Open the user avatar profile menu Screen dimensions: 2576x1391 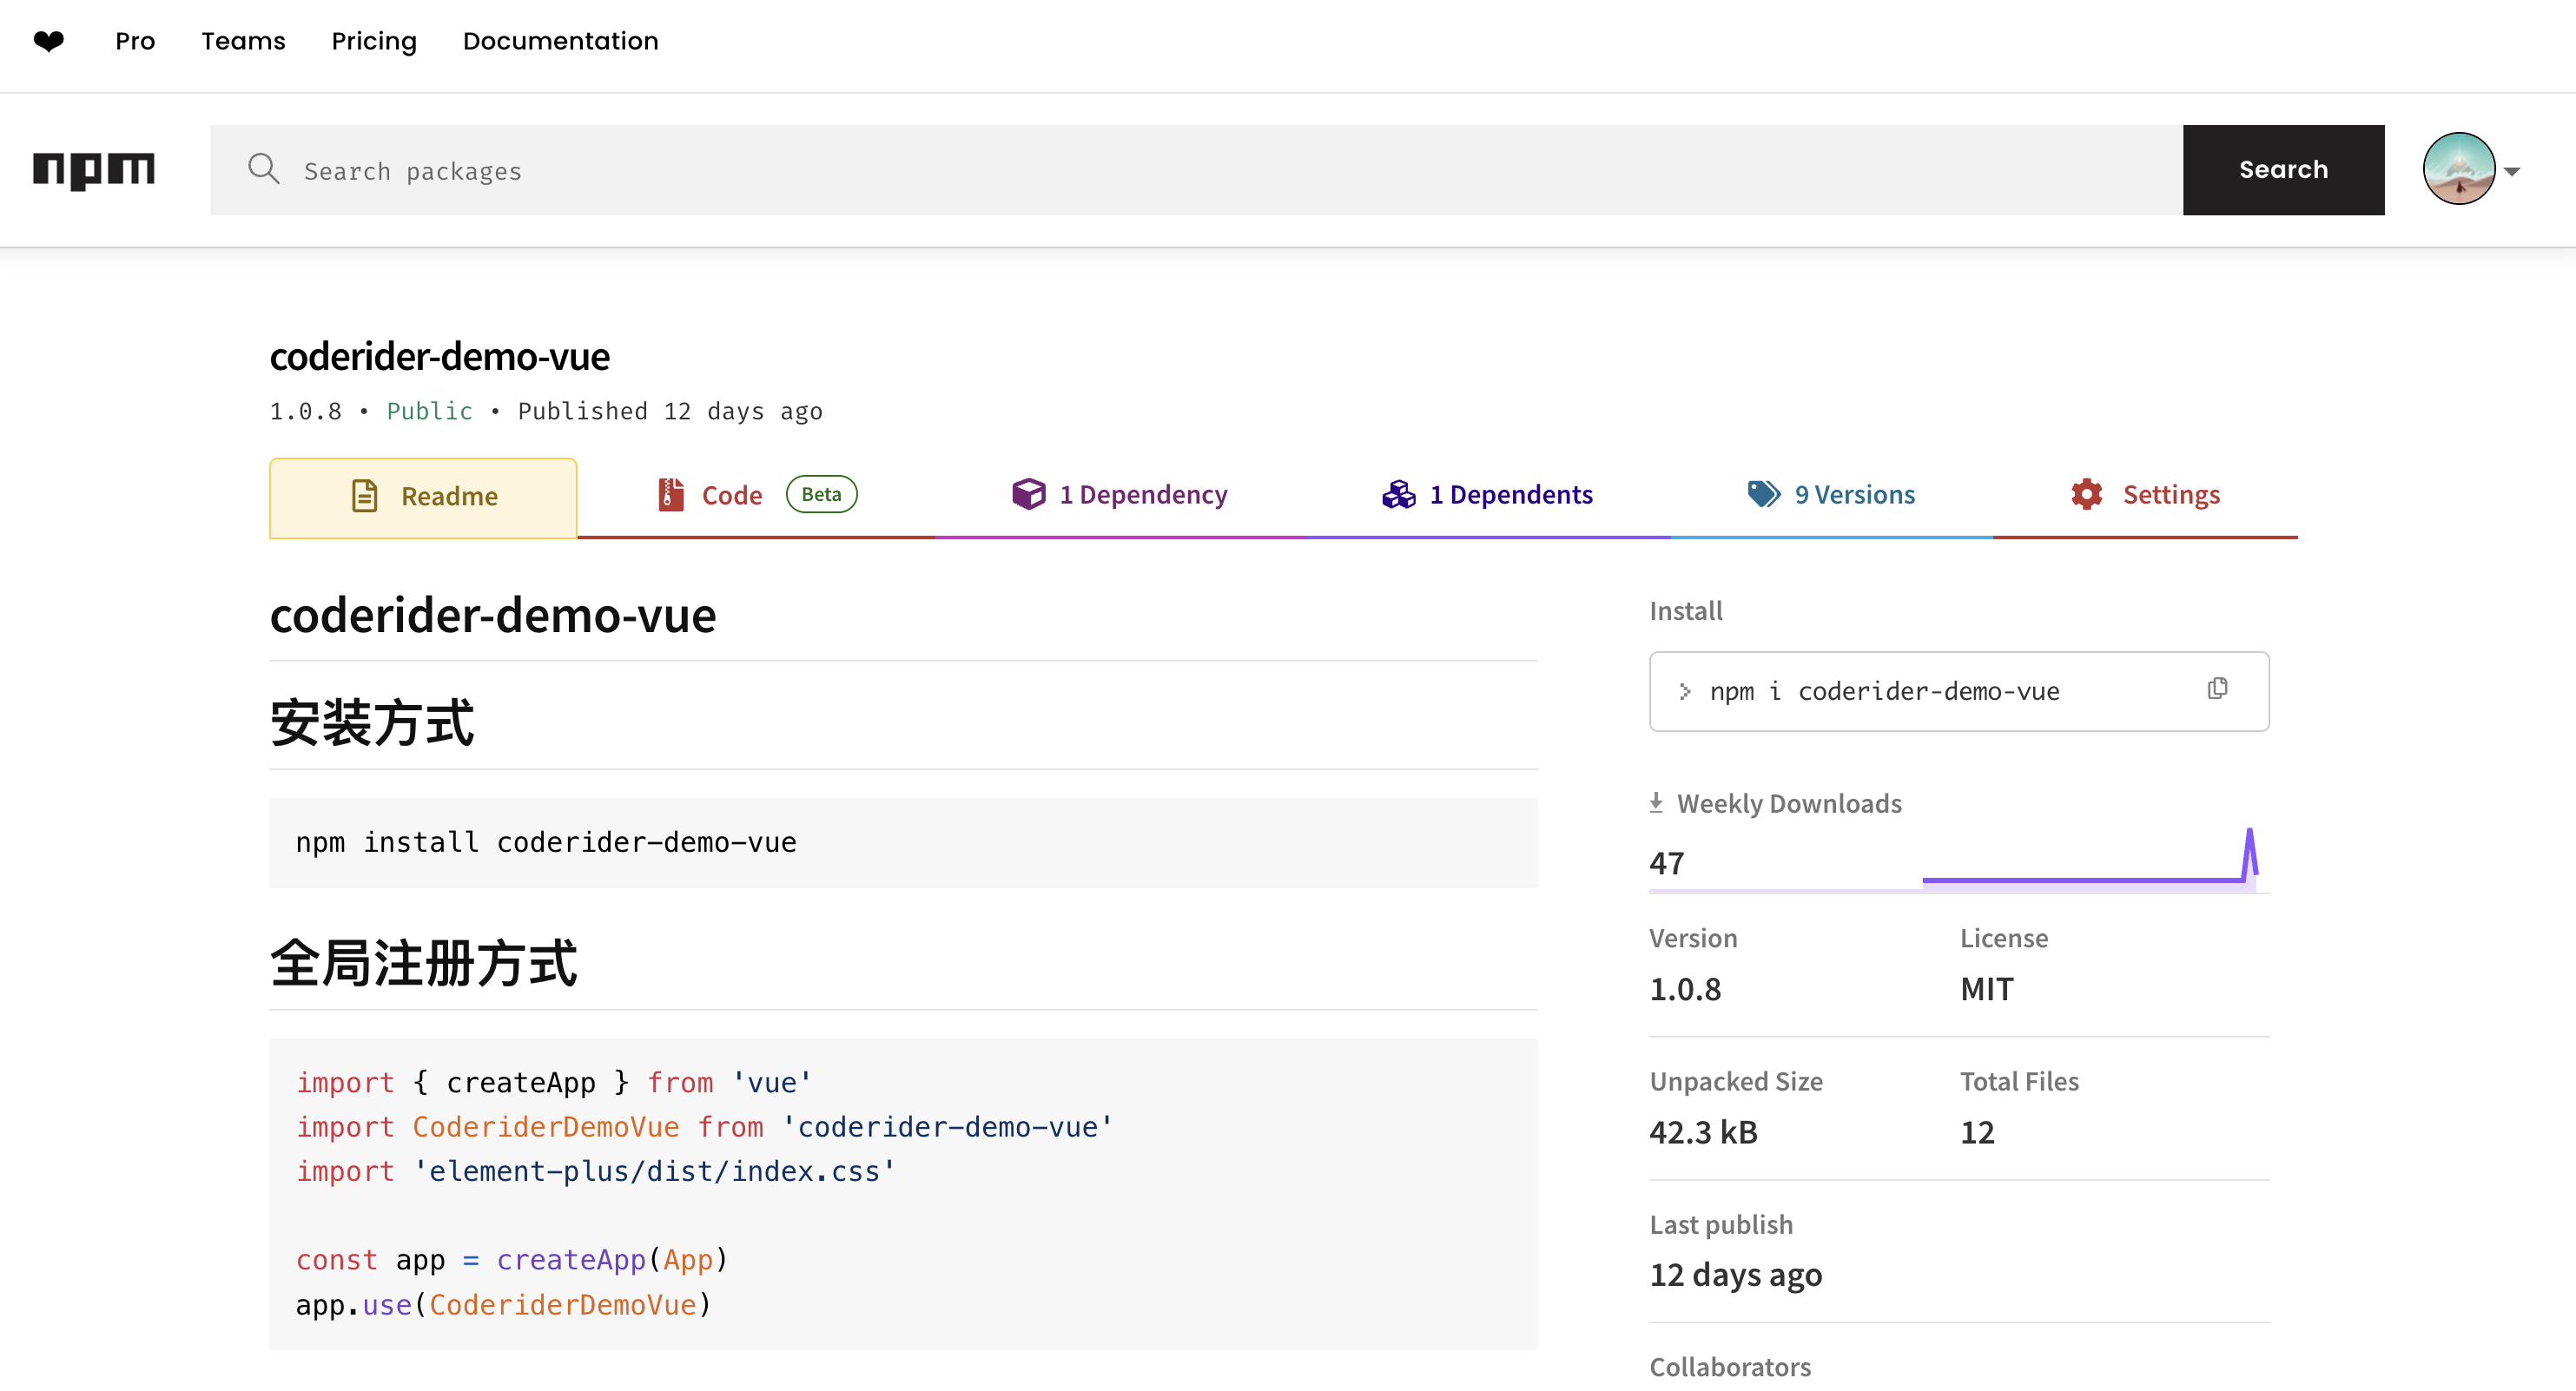point(2458,169)
